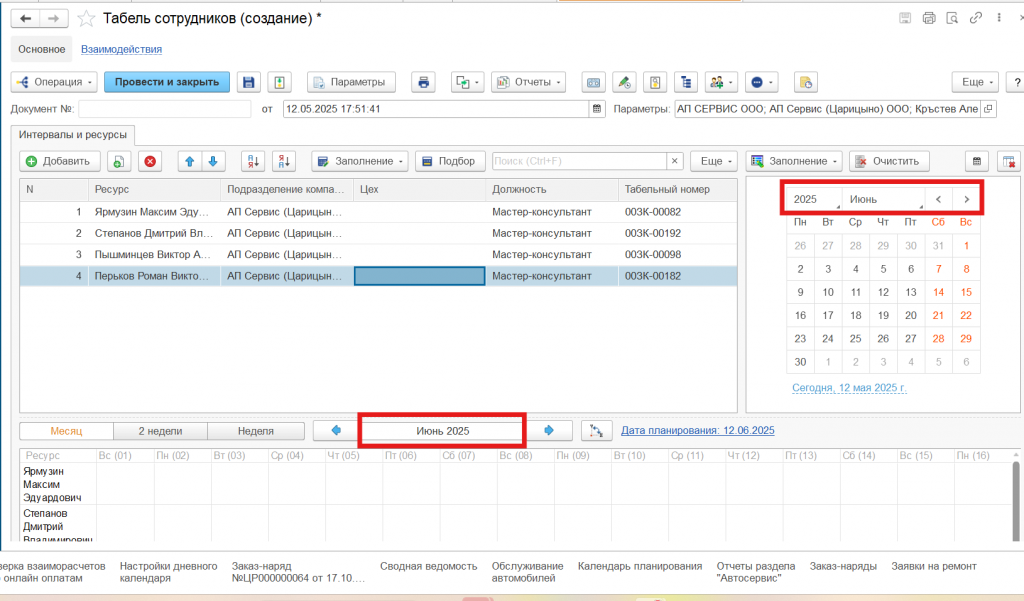The image size is (1024, 601).
Task: Select the Интервалы и ресурсы tab
Action: coord(72,134)
